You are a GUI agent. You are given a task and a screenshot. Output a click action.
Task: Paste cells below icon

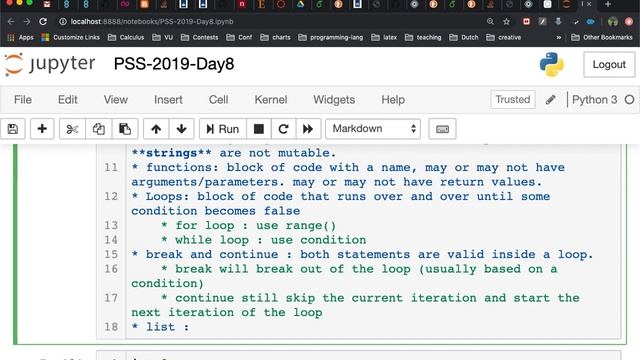tap(124, 129)
